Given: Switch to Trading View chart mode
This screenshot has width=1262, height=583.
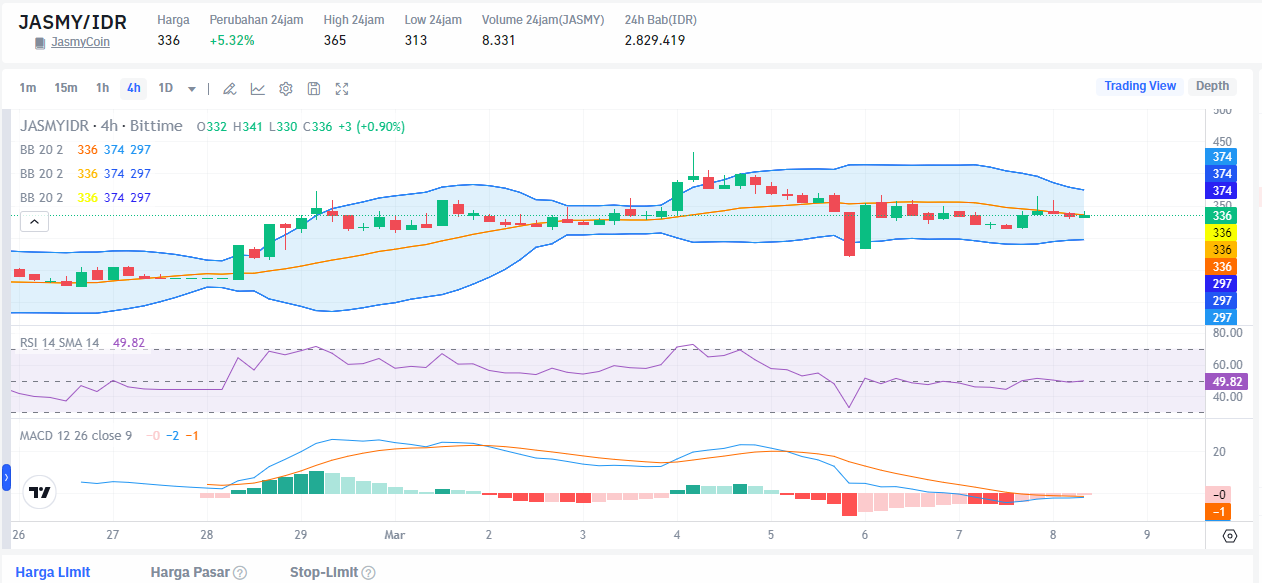Looking at the screenshot, I should click(1140, 86).
